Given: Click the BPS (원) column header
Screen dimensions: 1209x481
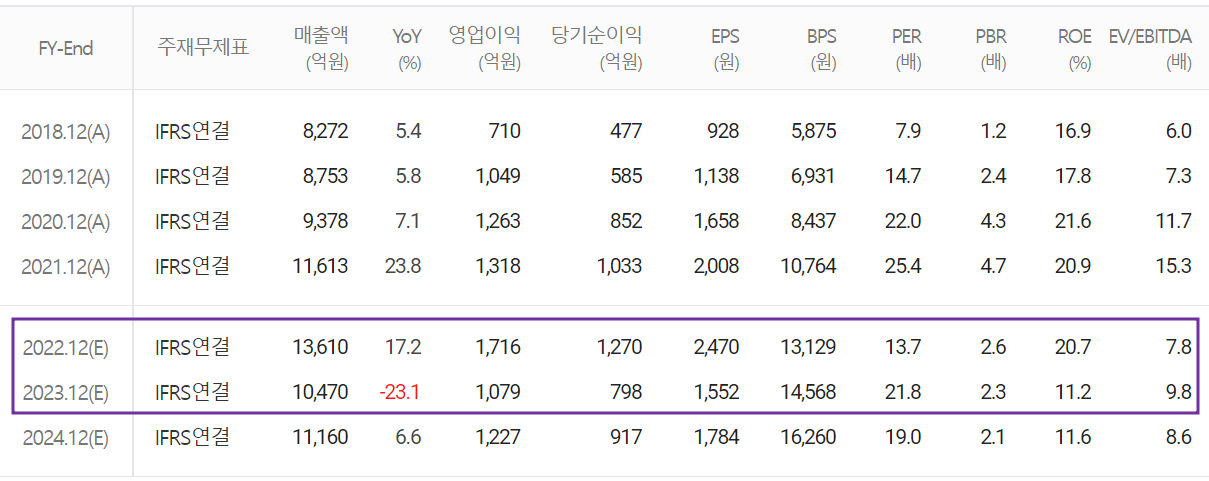Looking at the screenshot, I should (822, 49).
